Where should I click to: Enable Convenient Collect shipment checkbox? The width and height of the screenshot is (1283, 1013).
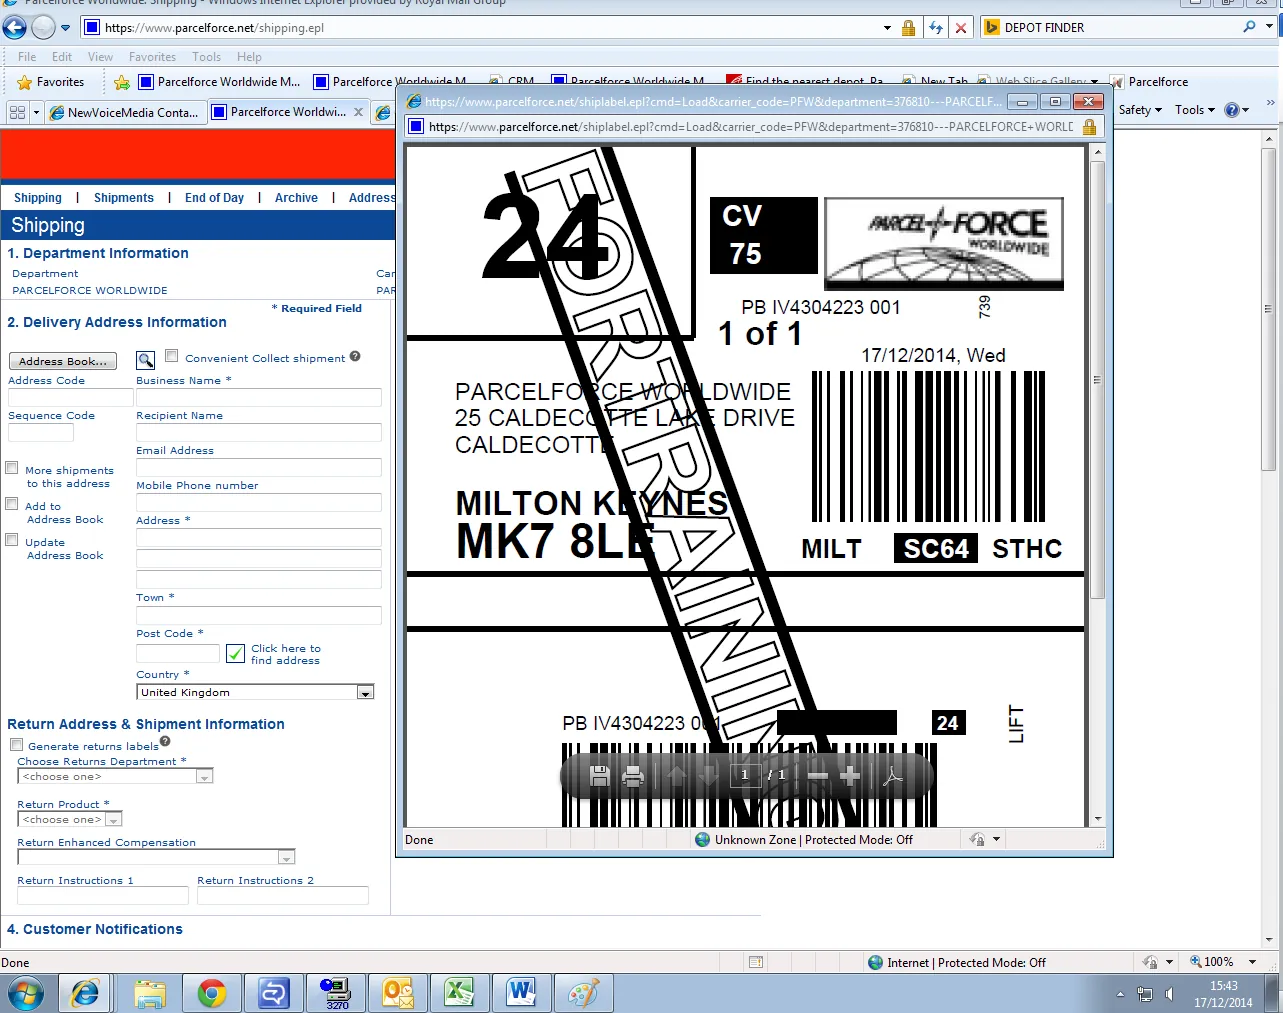coord(172,356)
